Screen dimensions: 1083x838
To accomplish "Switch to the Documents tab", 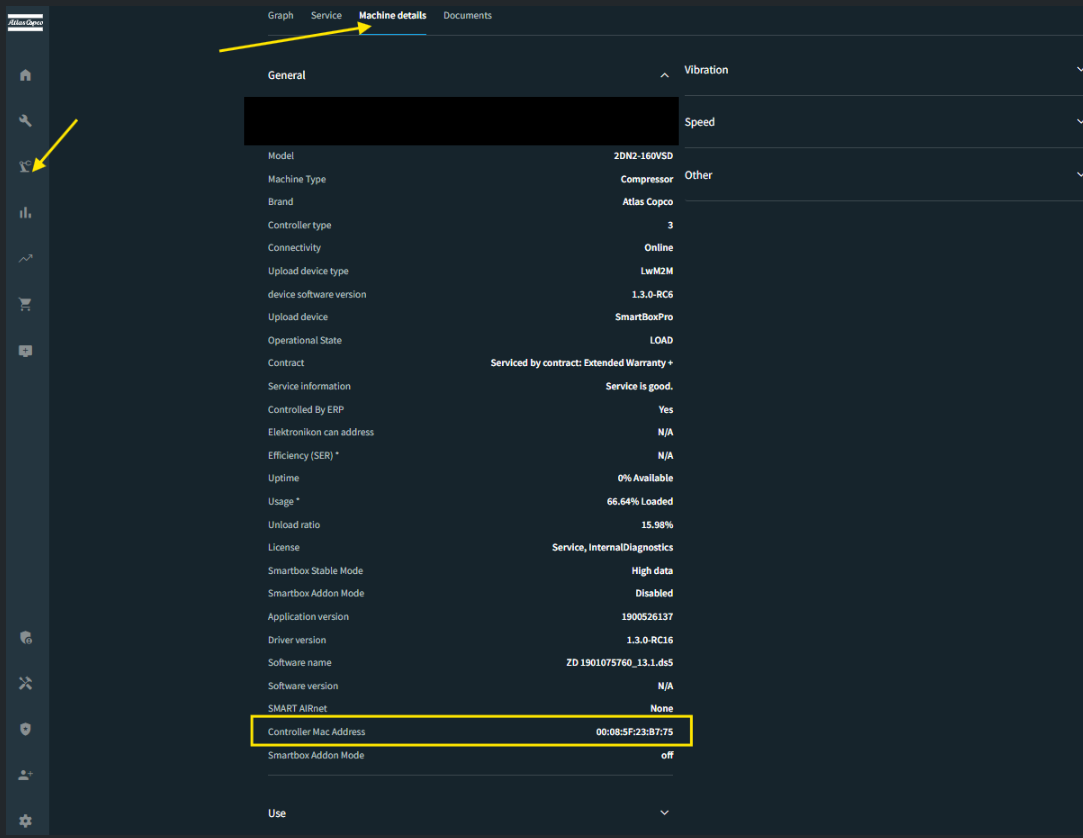I will 468,15.
